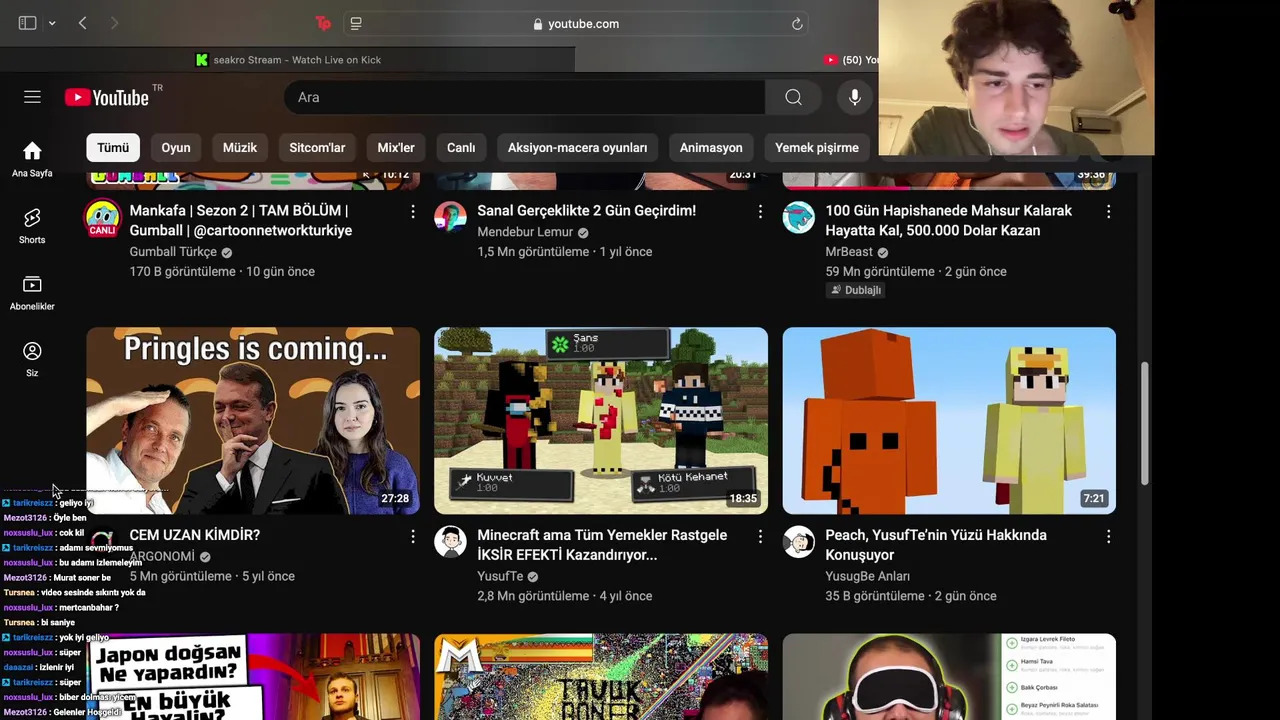Select the Oyun filter chip

click(176, 147)
